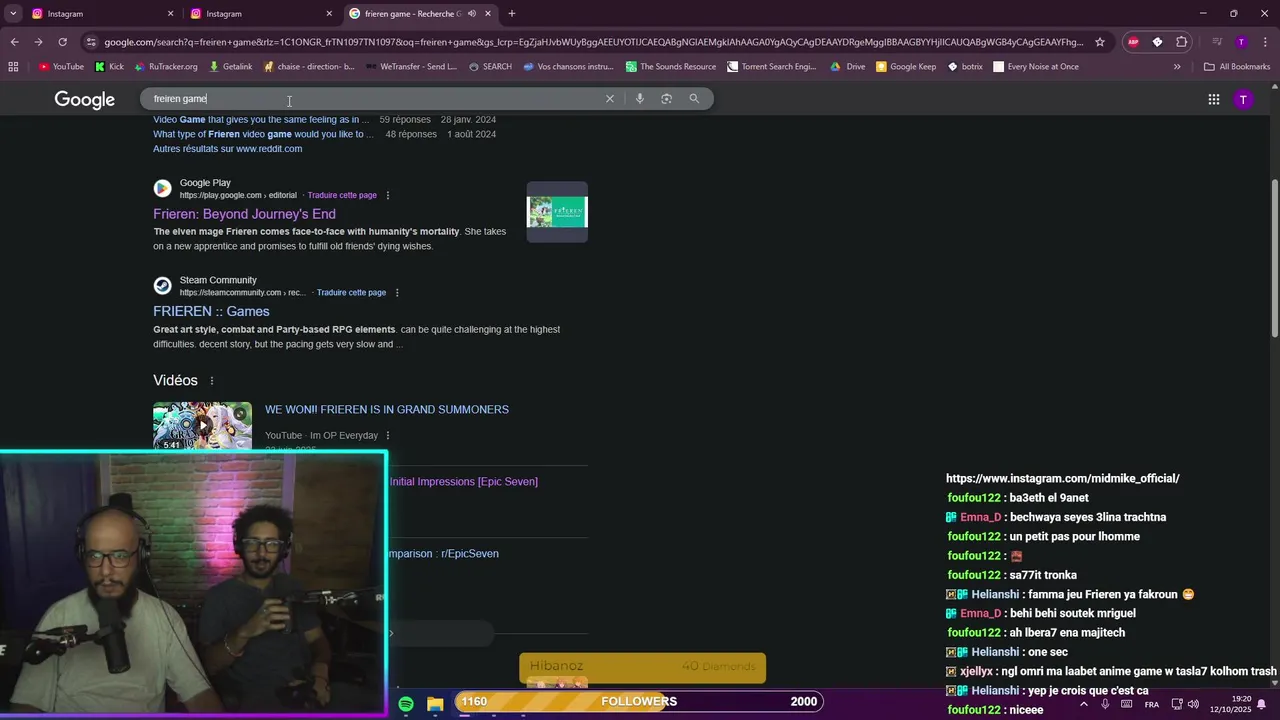This screenshot has width=1280, height=720.
Task: Mute the frieren game tab audio
Action: tap(471, 14)
